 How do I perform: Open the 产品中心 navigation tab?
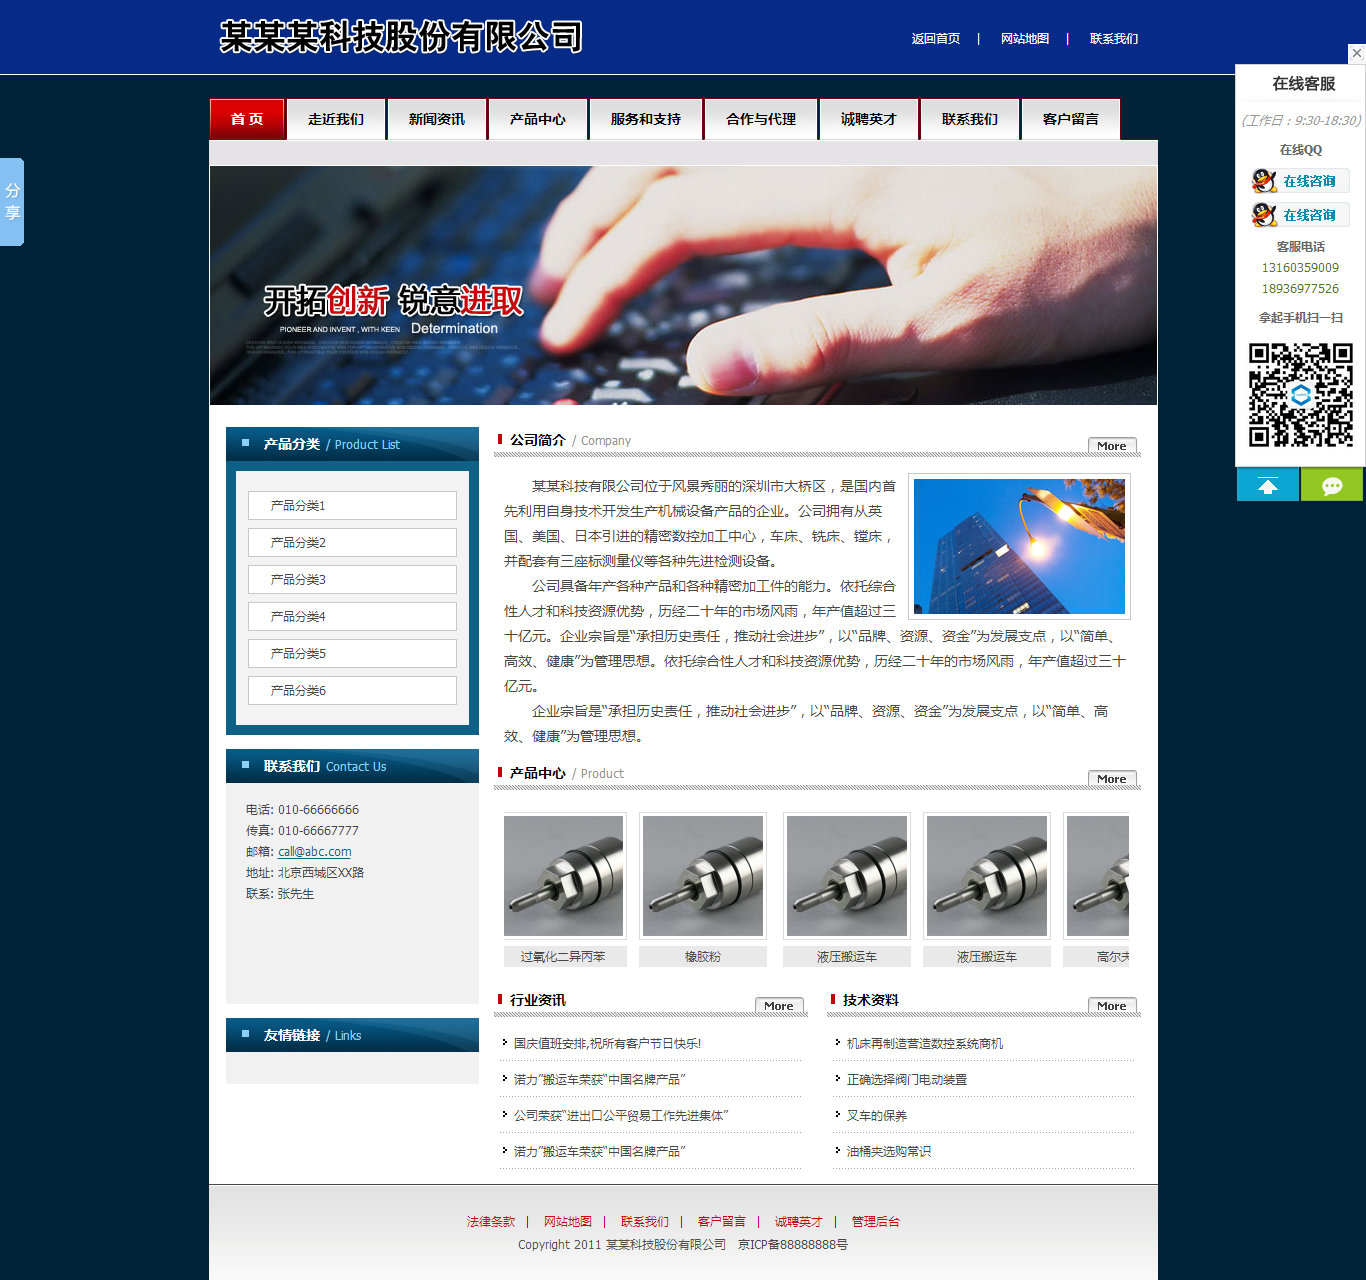pyautogui.click(x=537, y=119)
